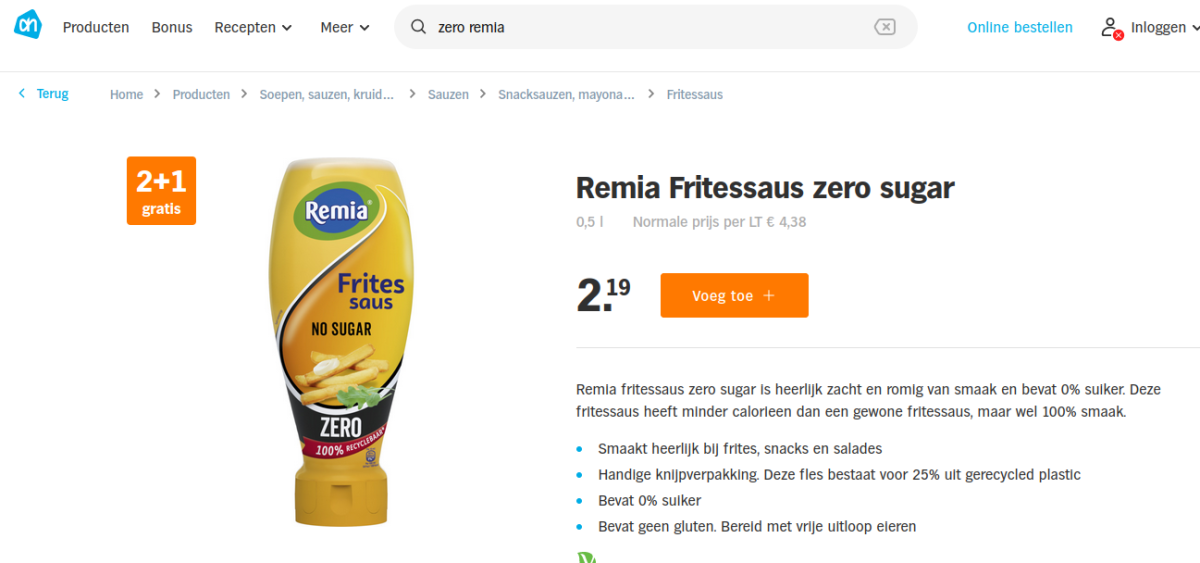Image resolution: width=1200 pixels, height=563 pixels.
Task: Open Sauzen breadcrumb link
Action: (448, 94)
